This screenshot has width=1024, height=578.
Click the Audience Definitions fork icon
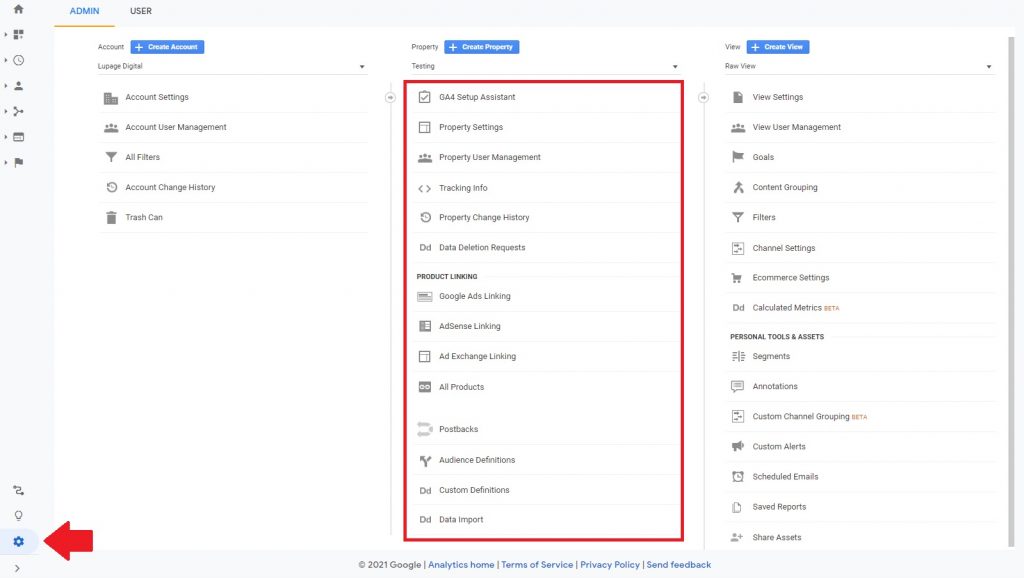(425, 460)
